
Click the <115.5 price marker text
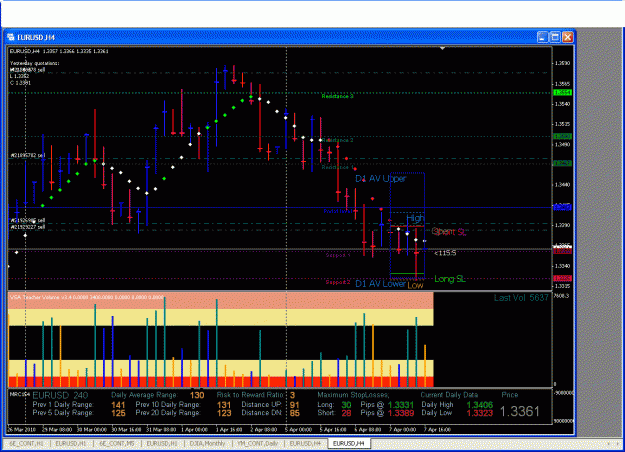click(445, 253)
